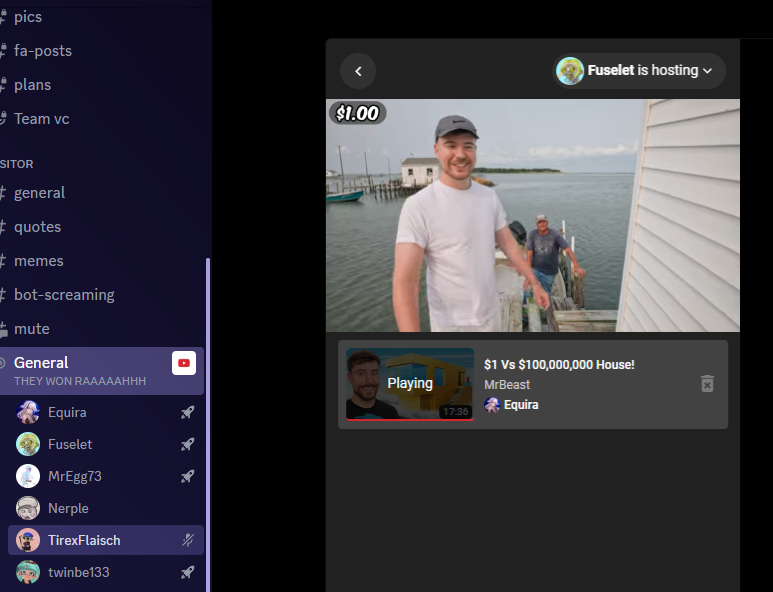Click the rocket activity icon next to MrEgg73
This screenshot has height=592, width=773.
(187, 477)
